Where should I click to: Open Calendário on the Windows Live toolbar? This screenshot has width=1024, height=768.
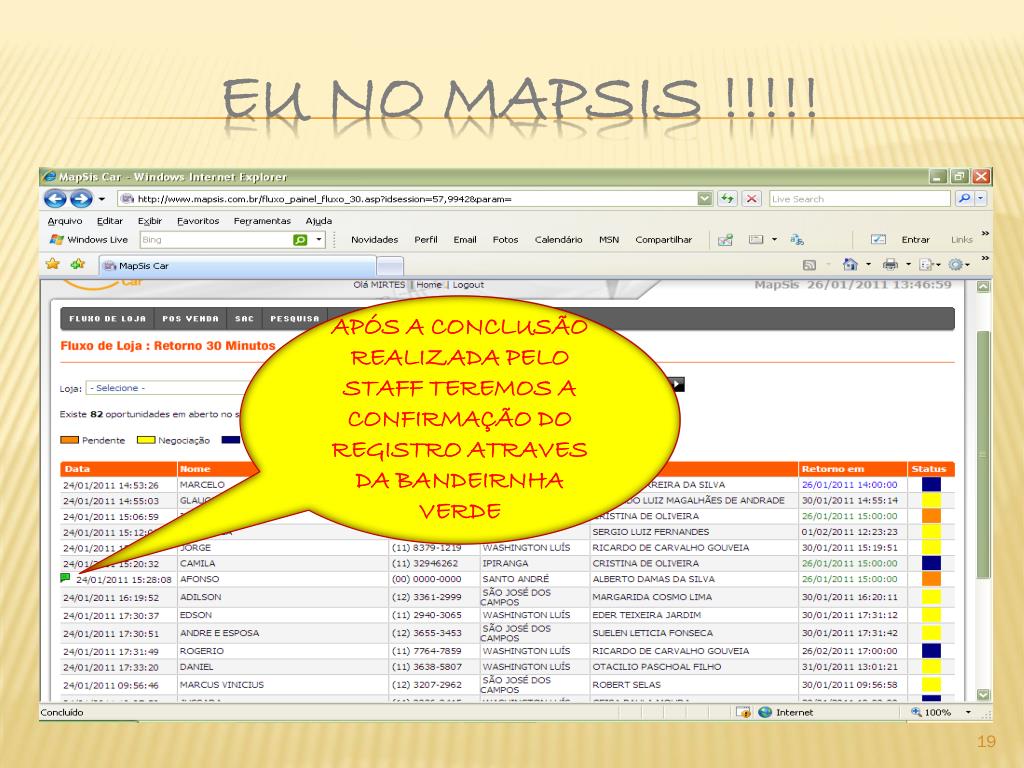[558, 240]
